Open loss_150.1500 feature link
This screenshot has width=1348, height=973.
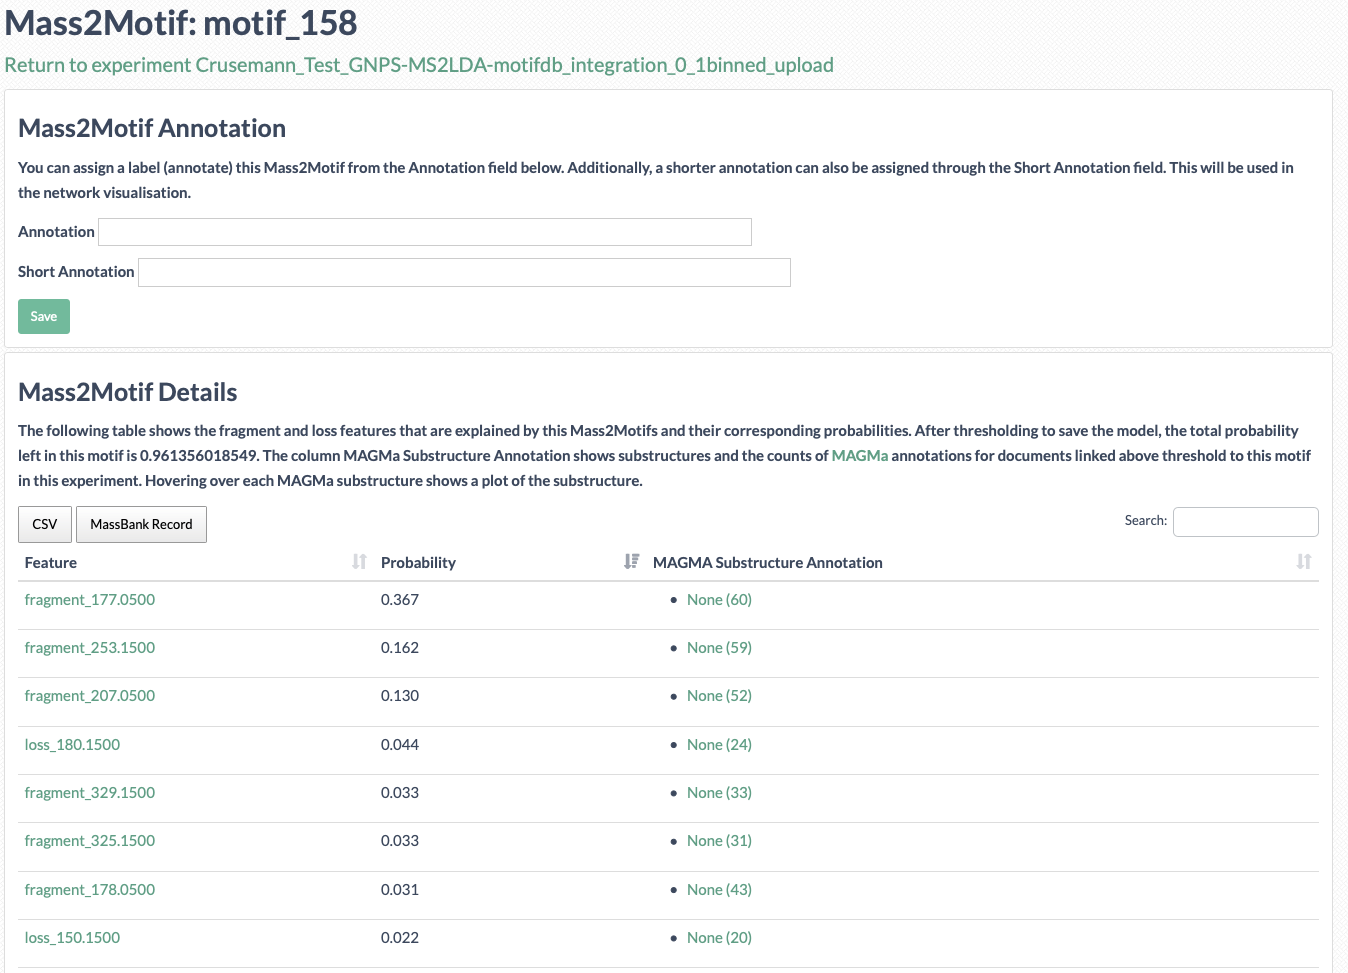(72, 937)
